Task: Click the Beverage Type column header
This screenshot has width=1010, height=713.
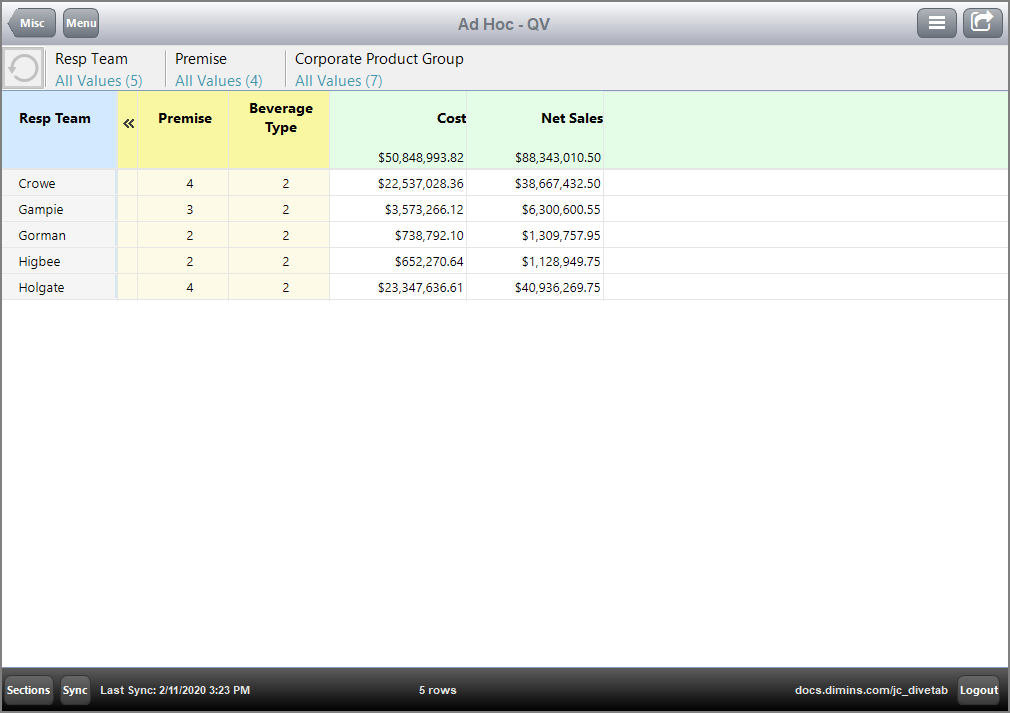Action: [281, 118]
